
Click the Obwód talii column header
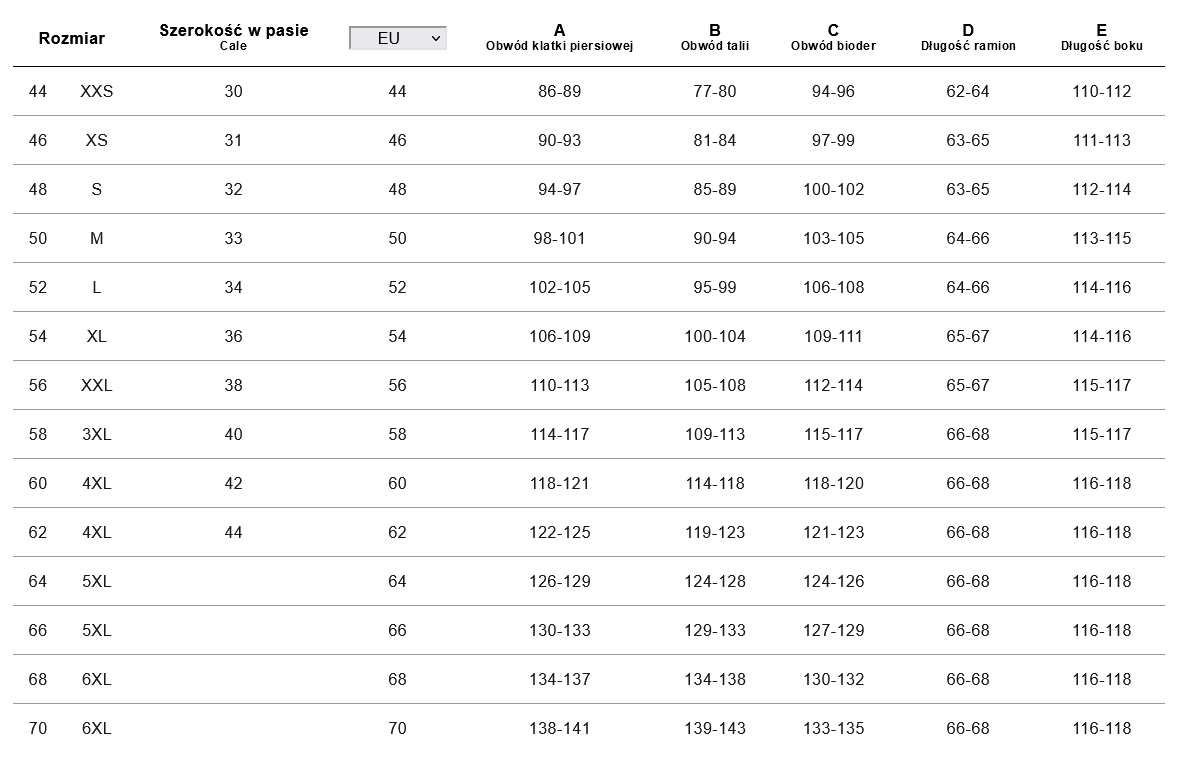[x=714, y=37]
